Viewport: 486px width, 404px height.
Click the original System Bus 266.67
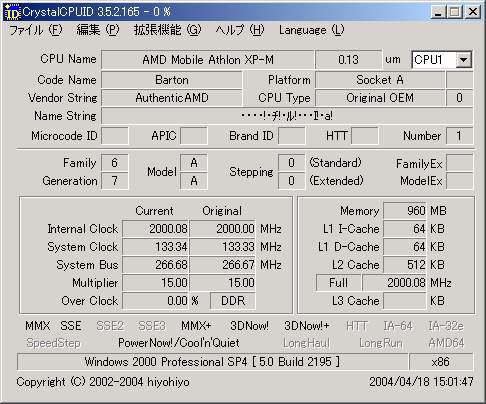click(223, 265)
